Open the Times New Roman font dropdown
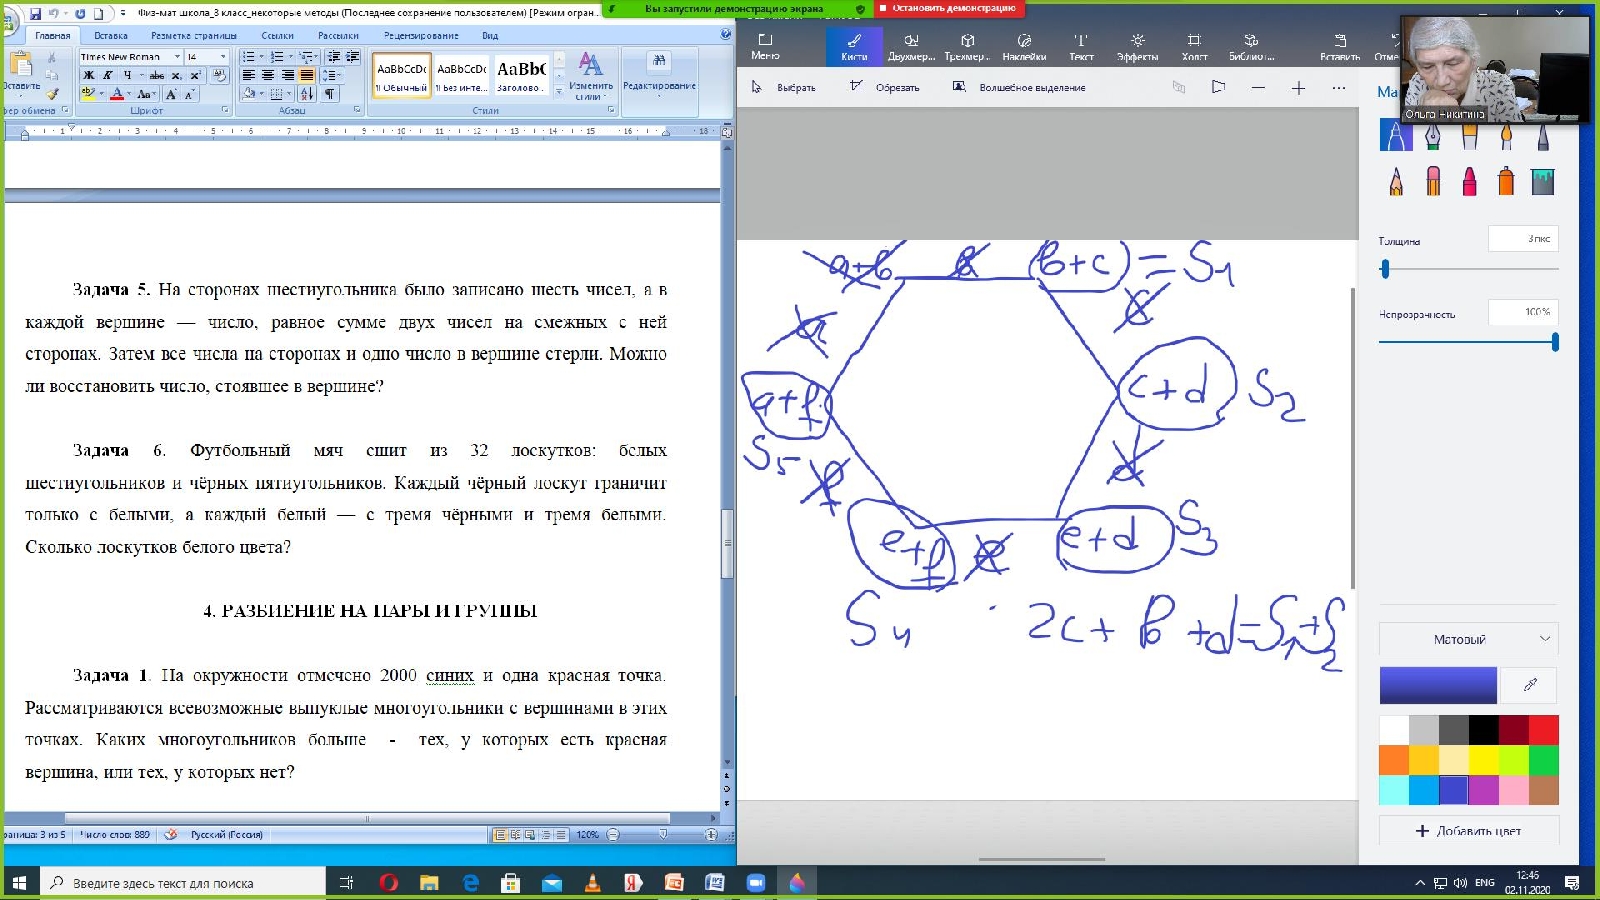 click(177, 57)
